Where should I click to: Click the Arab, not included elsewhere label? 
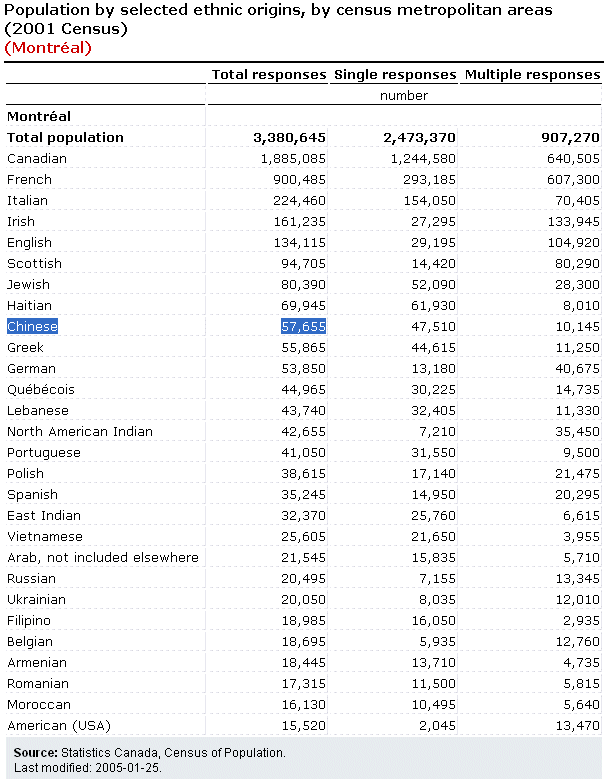coord(103,557)
